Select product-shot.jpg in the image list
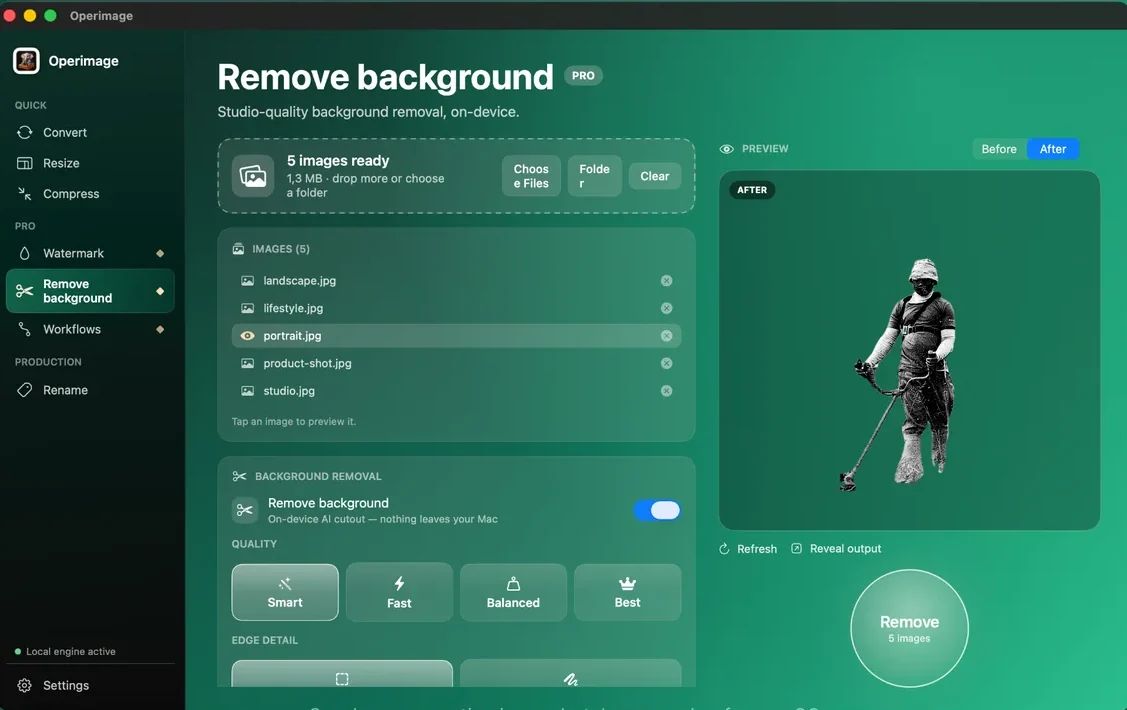 (456, 364)
